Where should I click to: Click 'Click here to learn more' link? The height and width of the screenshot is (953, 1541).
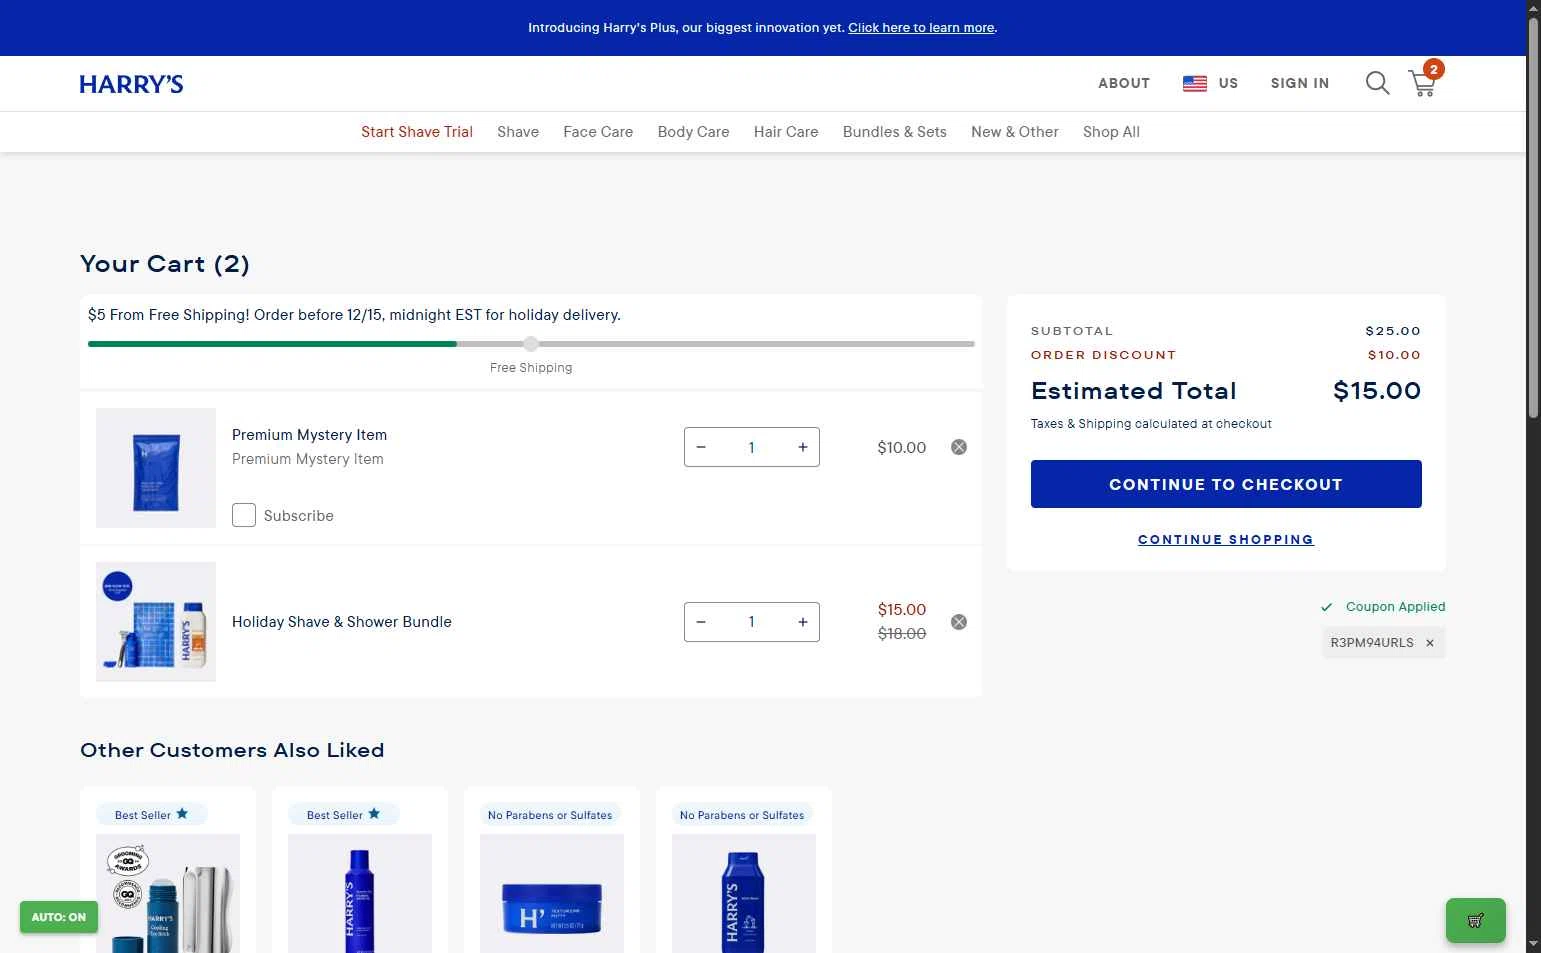[921, 28]
